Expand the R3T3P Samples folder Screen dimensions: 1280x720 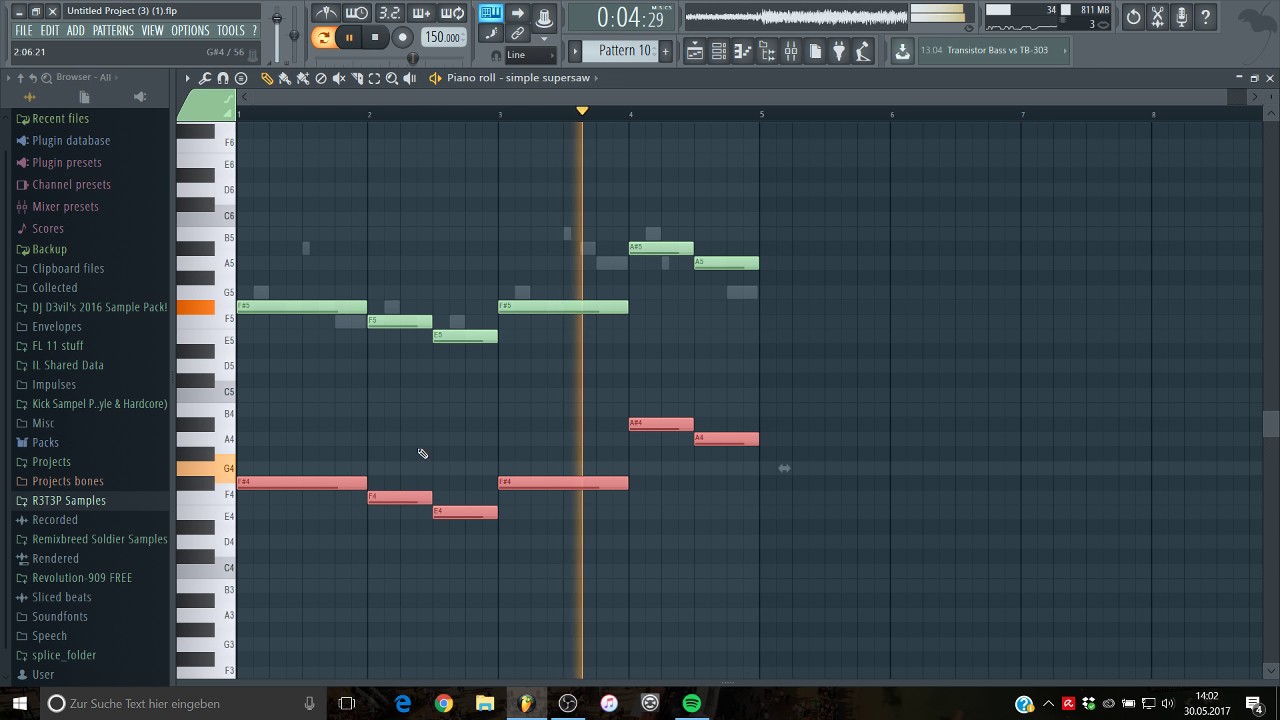pos(68,500)
